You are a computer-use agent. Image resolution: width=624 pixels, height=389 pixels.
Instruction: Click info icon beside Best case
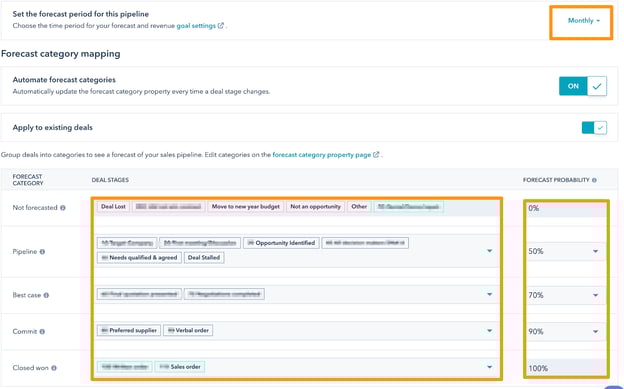[x=46, y=295]
